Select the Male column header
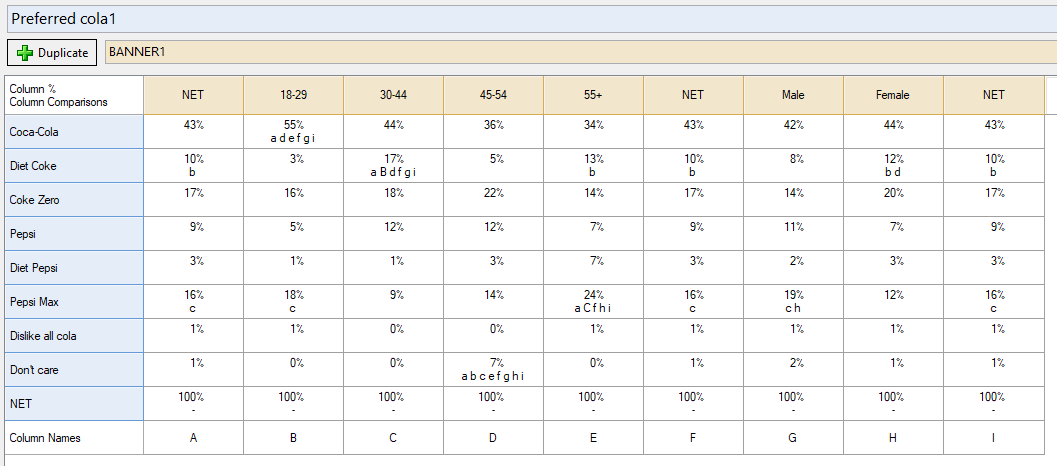The image size is (1057, 466). [793, 95]
